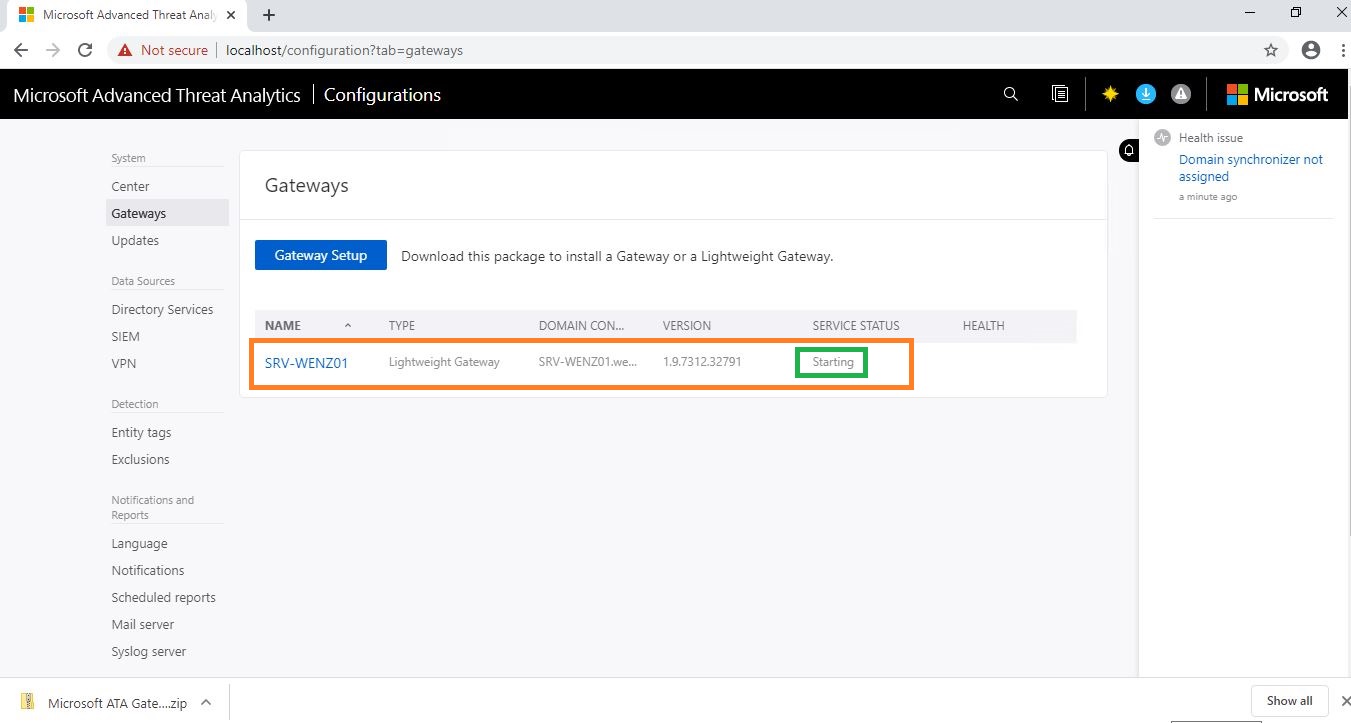Open the SRV-WENZ01 gateway link

pos(306,363)
